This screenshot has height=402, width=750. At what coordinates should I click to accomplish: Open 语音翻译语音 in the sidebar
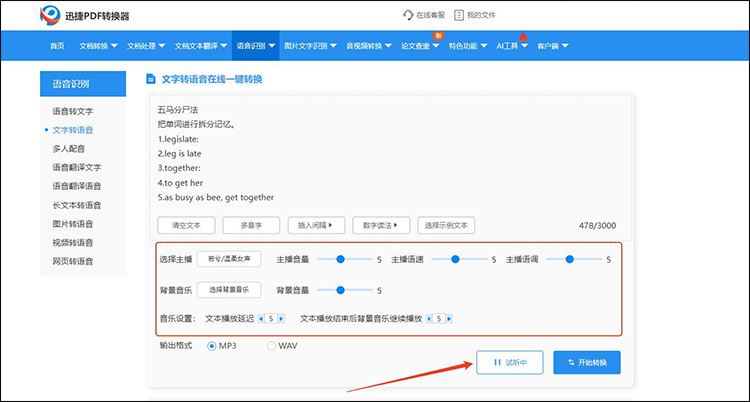pos(77,186)
